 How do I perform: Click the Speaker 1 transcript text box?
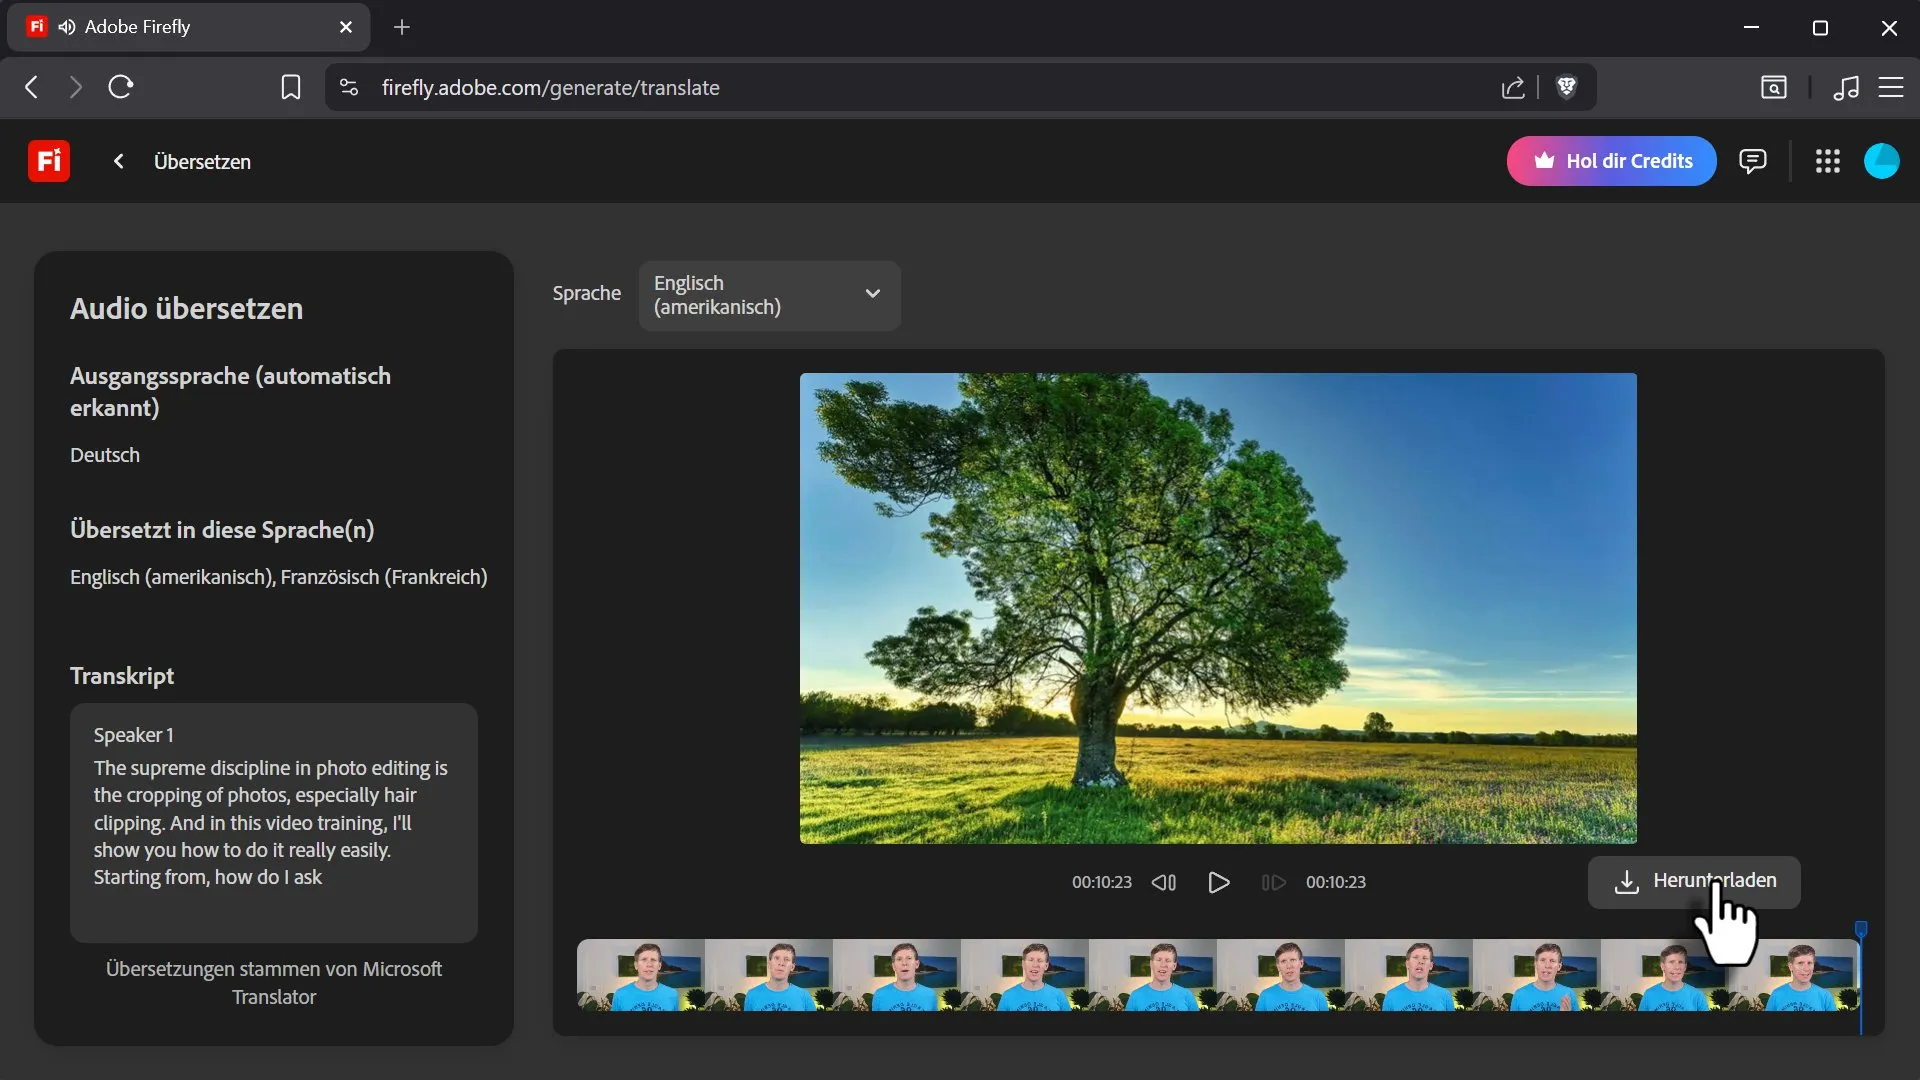point(273,822)
